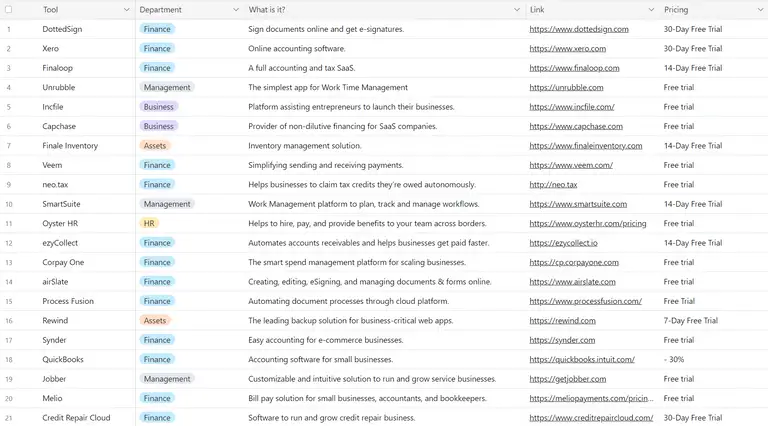Screen dimensions: 768x426
Task: Open the Pricing column dropdown arrow
Action: [x=757, y=10]
